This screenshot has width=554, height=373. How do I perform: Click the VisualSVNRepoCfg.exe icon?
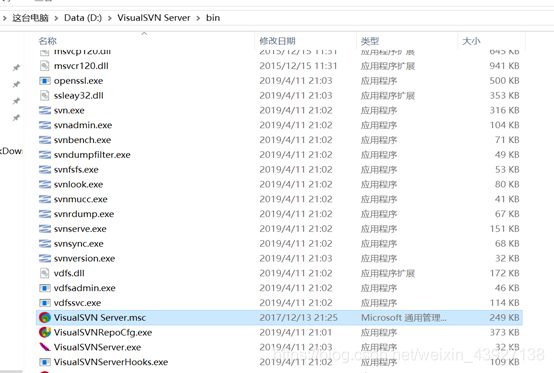(45, 332)
